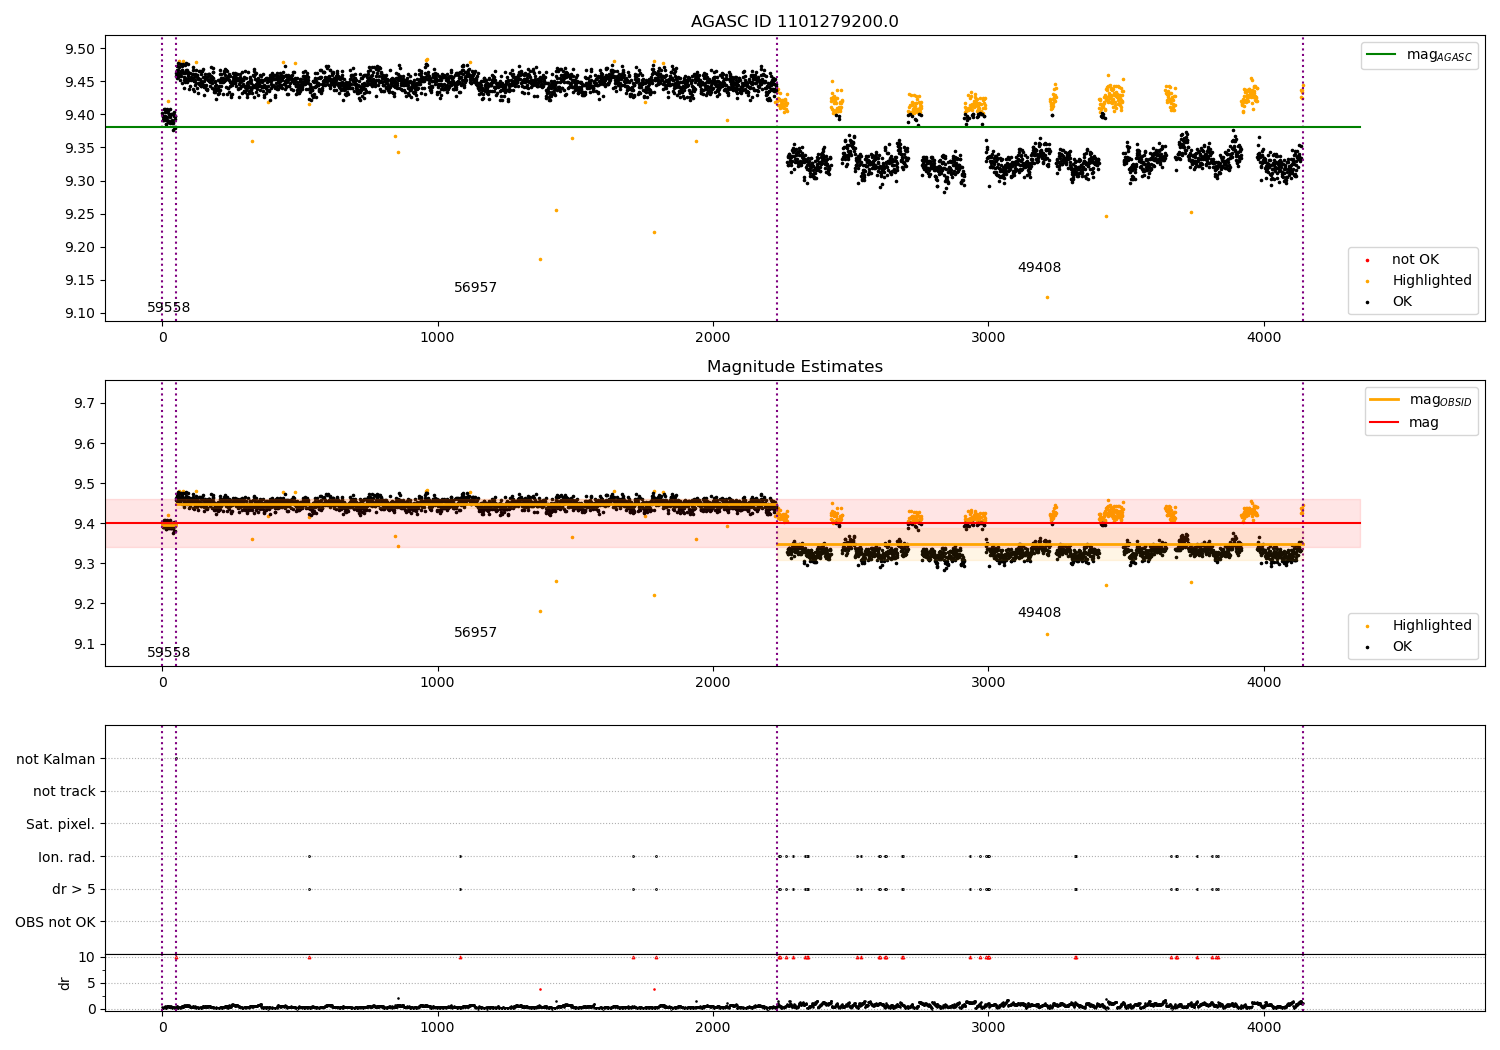Click the purple dotted vertical line near 4140 in middle plot
Image resolution: width=1500 pixels, height=1050 pixels.
coord(1303,523)
